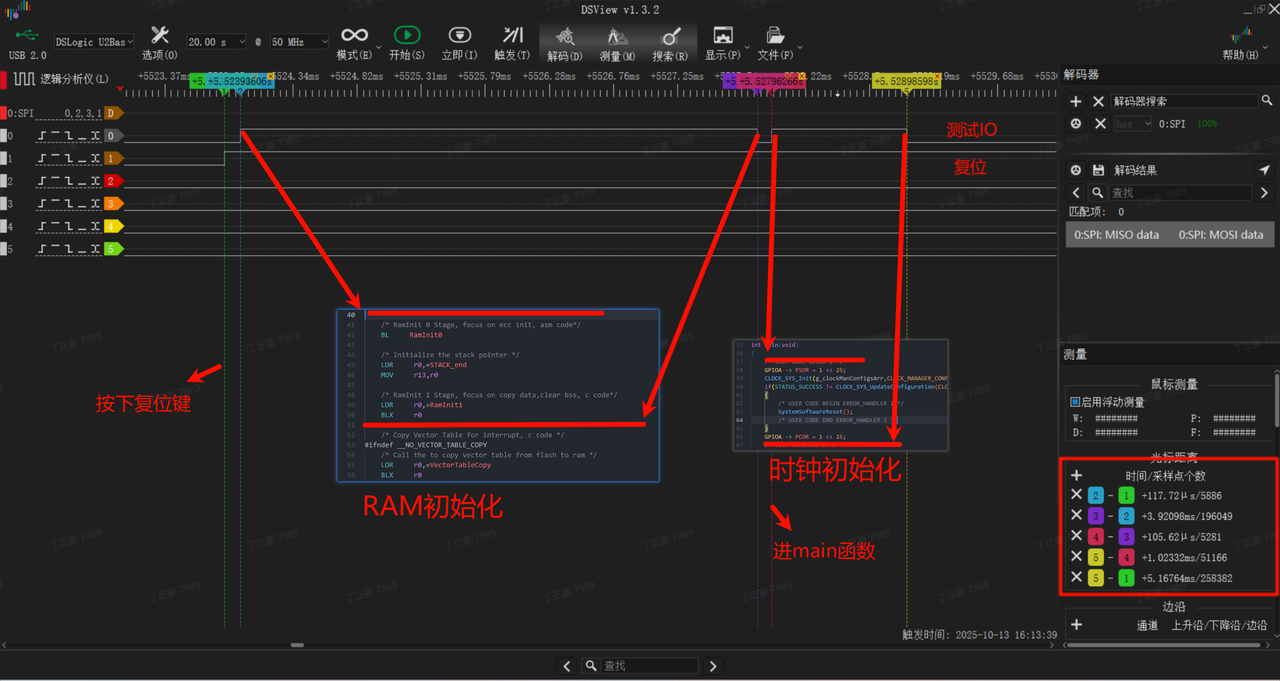Open the Search (搜索) tool
This screenshot has height=681, width=1280.
coord(670,37)
